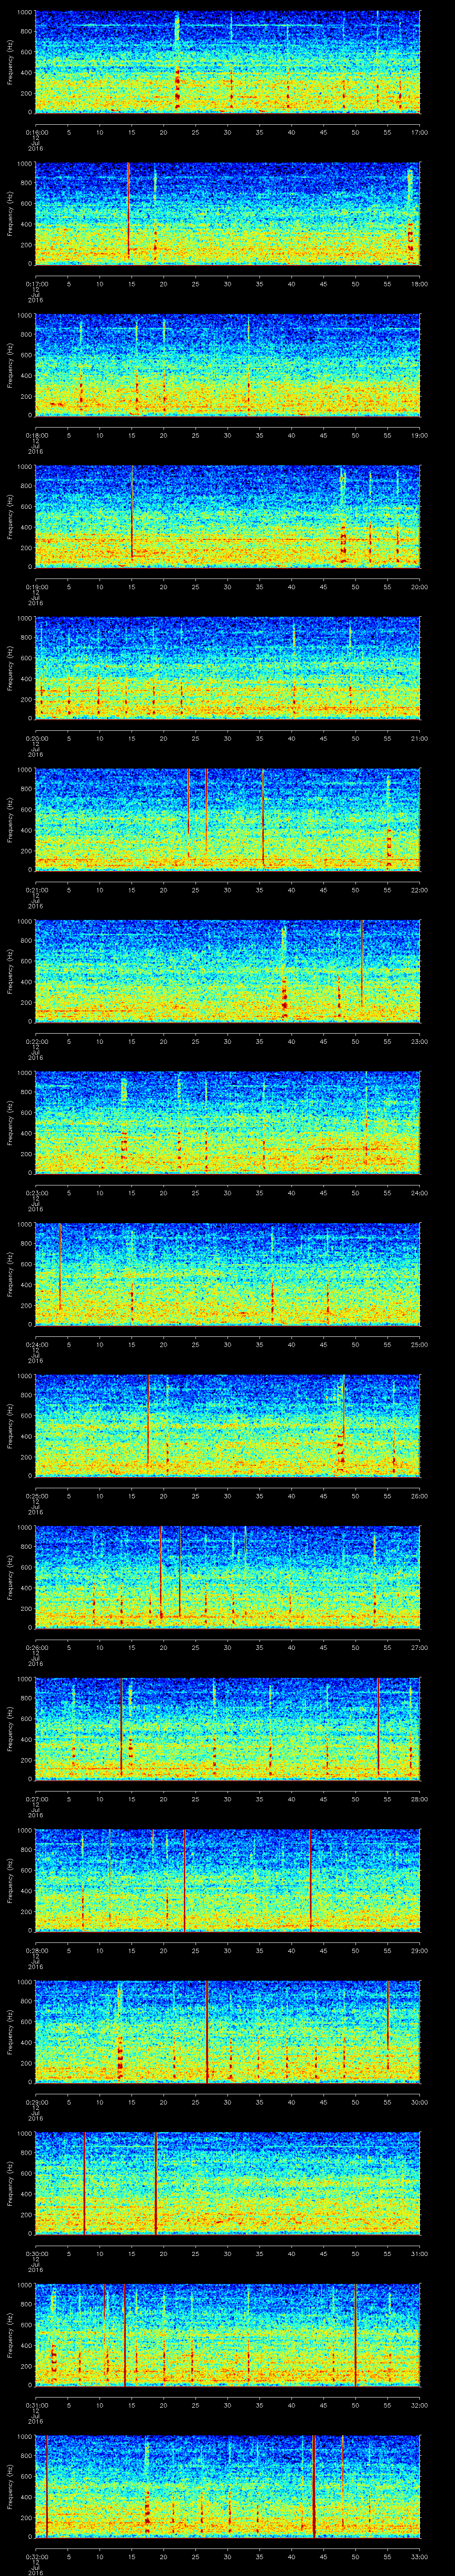Select the '0:29:00' start time label
Image resolution: width=455 pixels, height=2576 pixels.
[x=36, y=2101]
